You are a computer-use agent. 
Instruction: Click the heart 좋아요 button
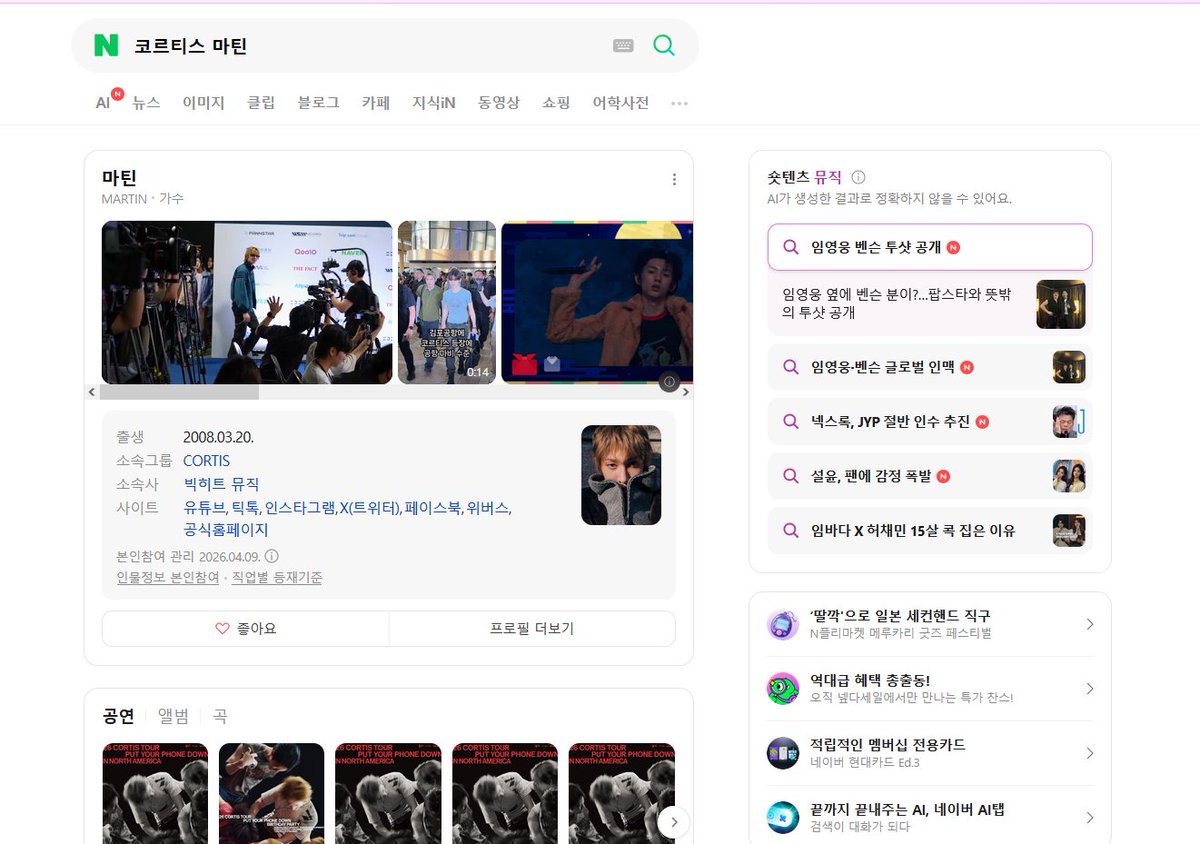point(246,629)
